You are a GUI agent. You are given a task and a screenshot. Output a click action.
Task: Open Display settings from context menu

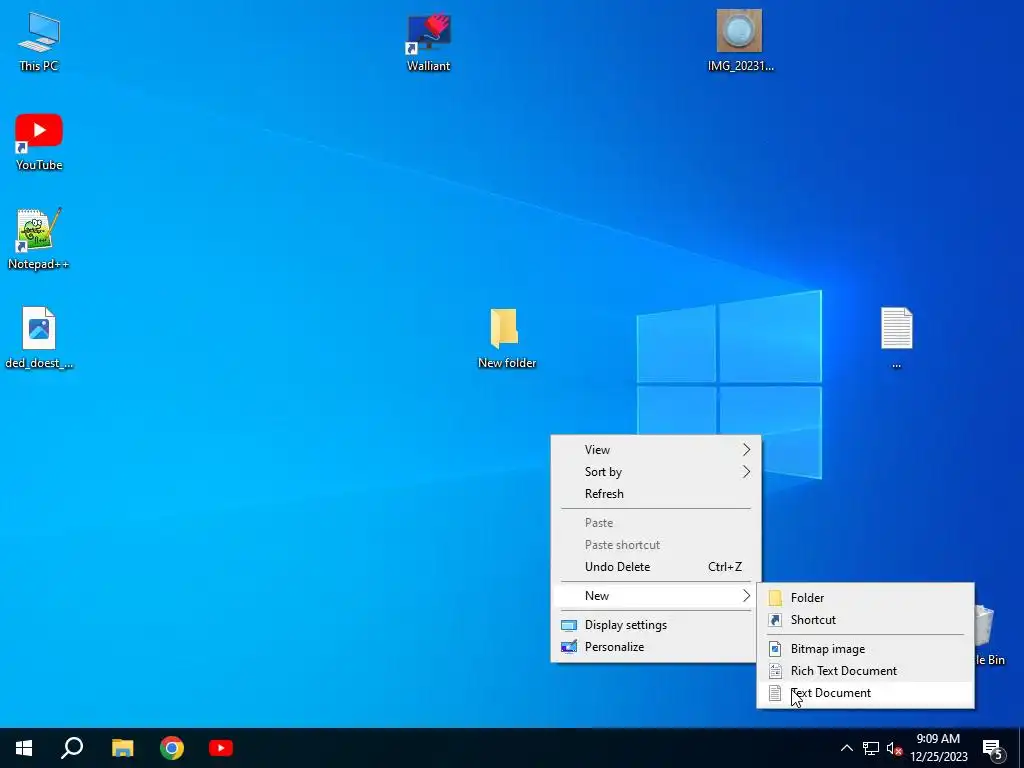tap(656, 625)
